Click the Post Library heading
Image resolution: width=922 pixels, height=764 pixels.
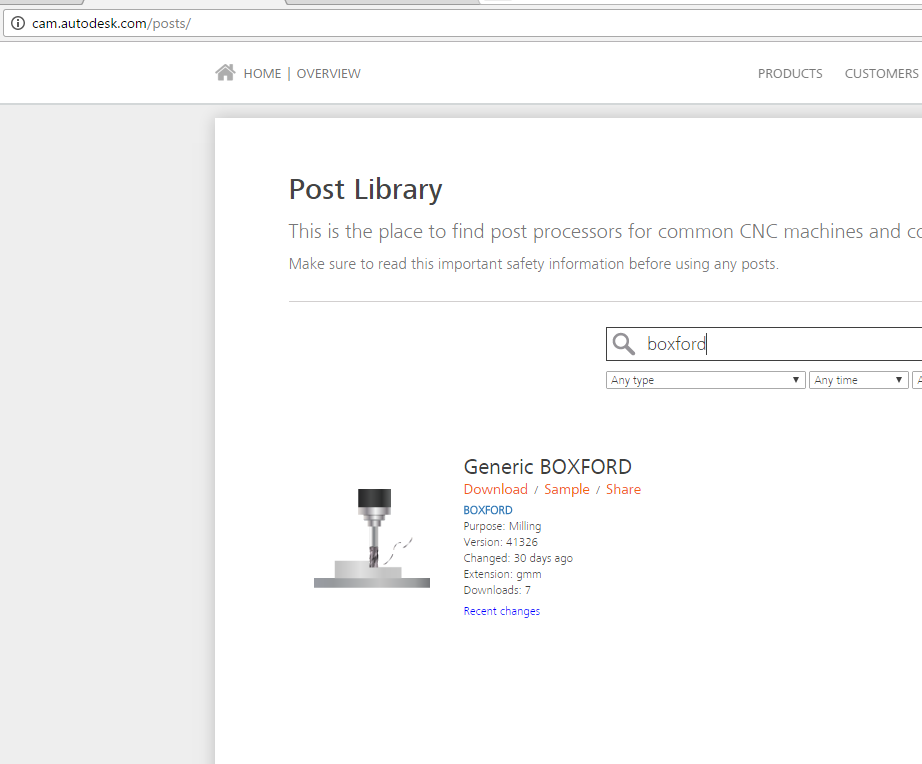pos(365,189)
